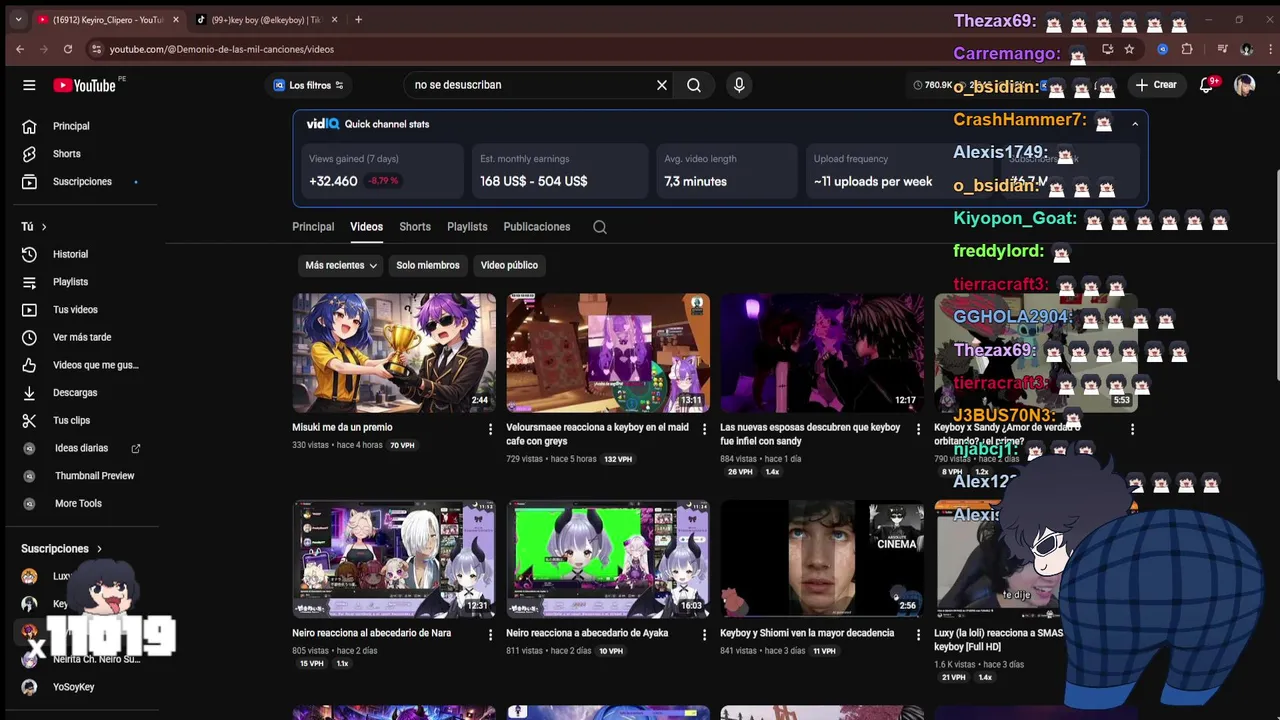Close the Keyiro_Clipero YouTube browser tab
The image size is (1280, 720).
coord(176,19)
